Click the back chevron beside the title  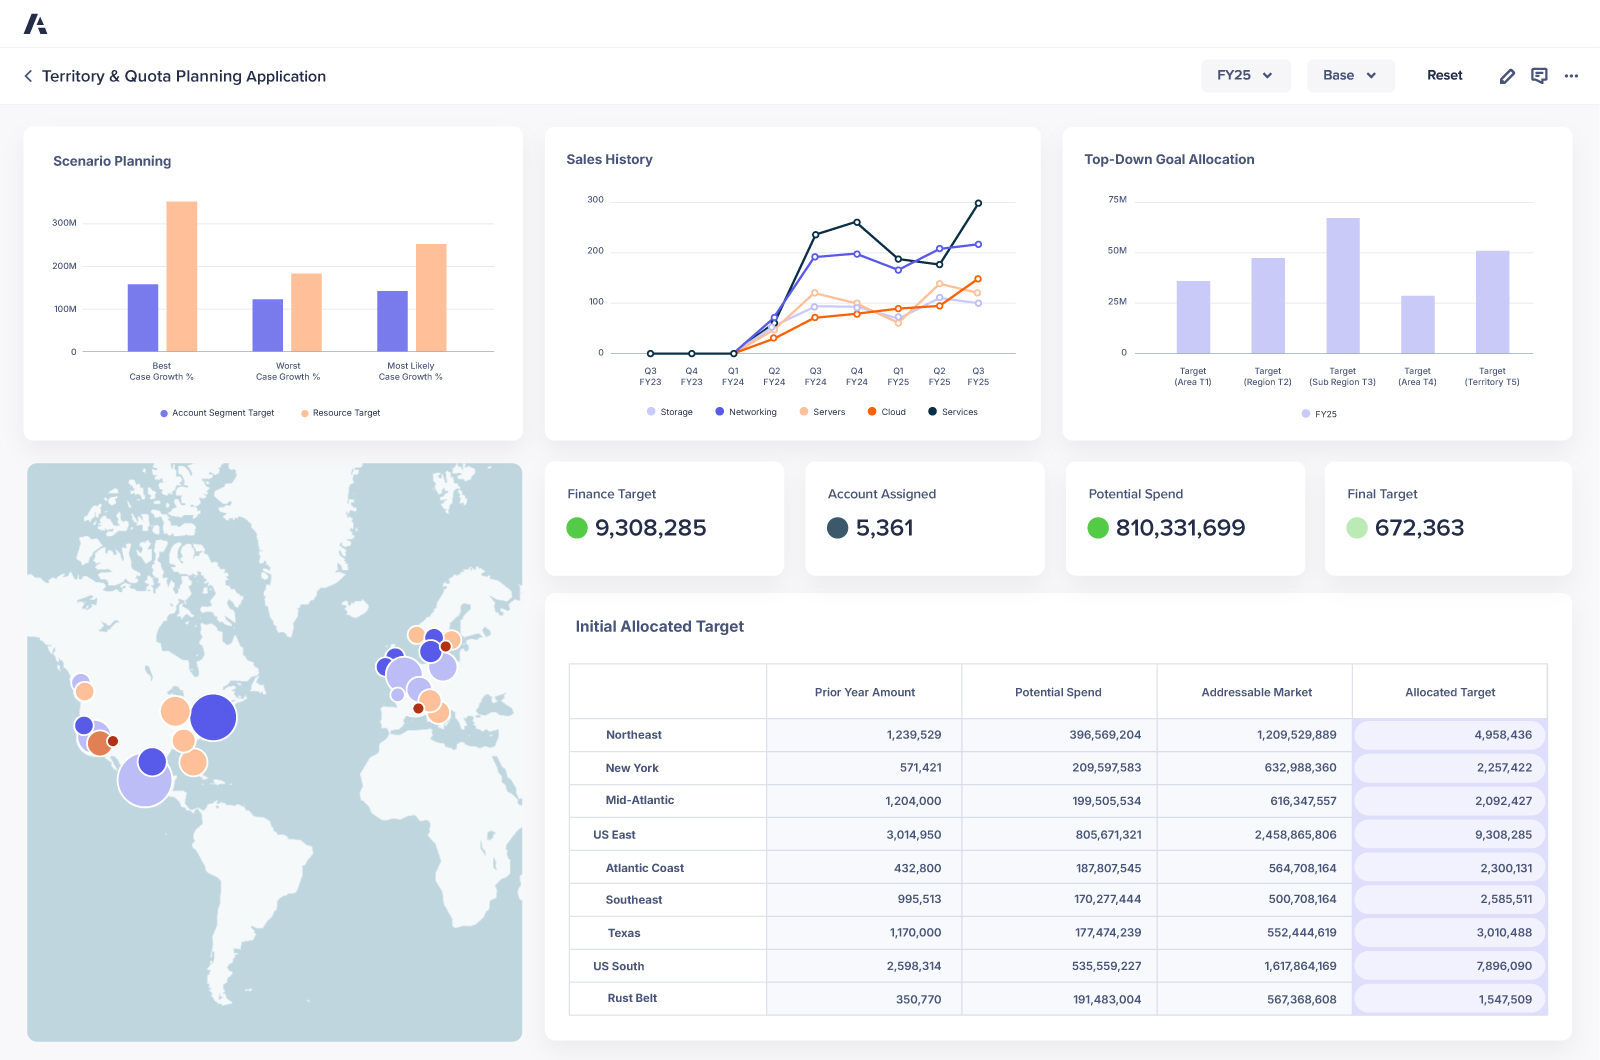[27, 75]
